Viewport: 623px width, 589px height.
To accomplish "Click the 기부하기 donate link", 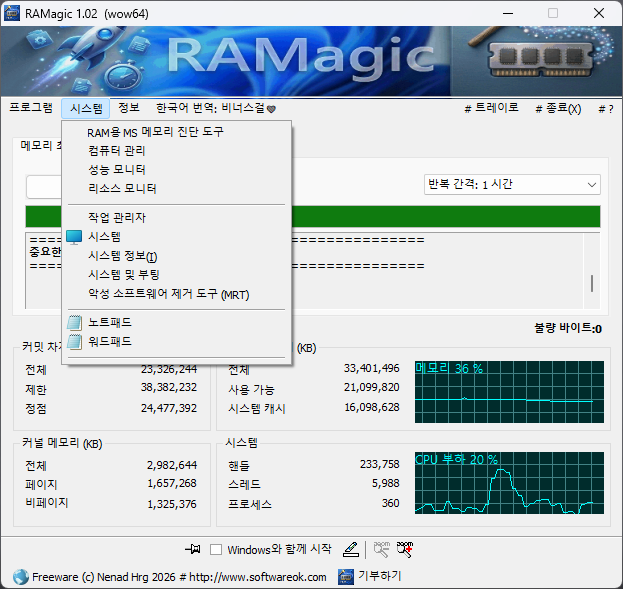I will click(380, 576).
